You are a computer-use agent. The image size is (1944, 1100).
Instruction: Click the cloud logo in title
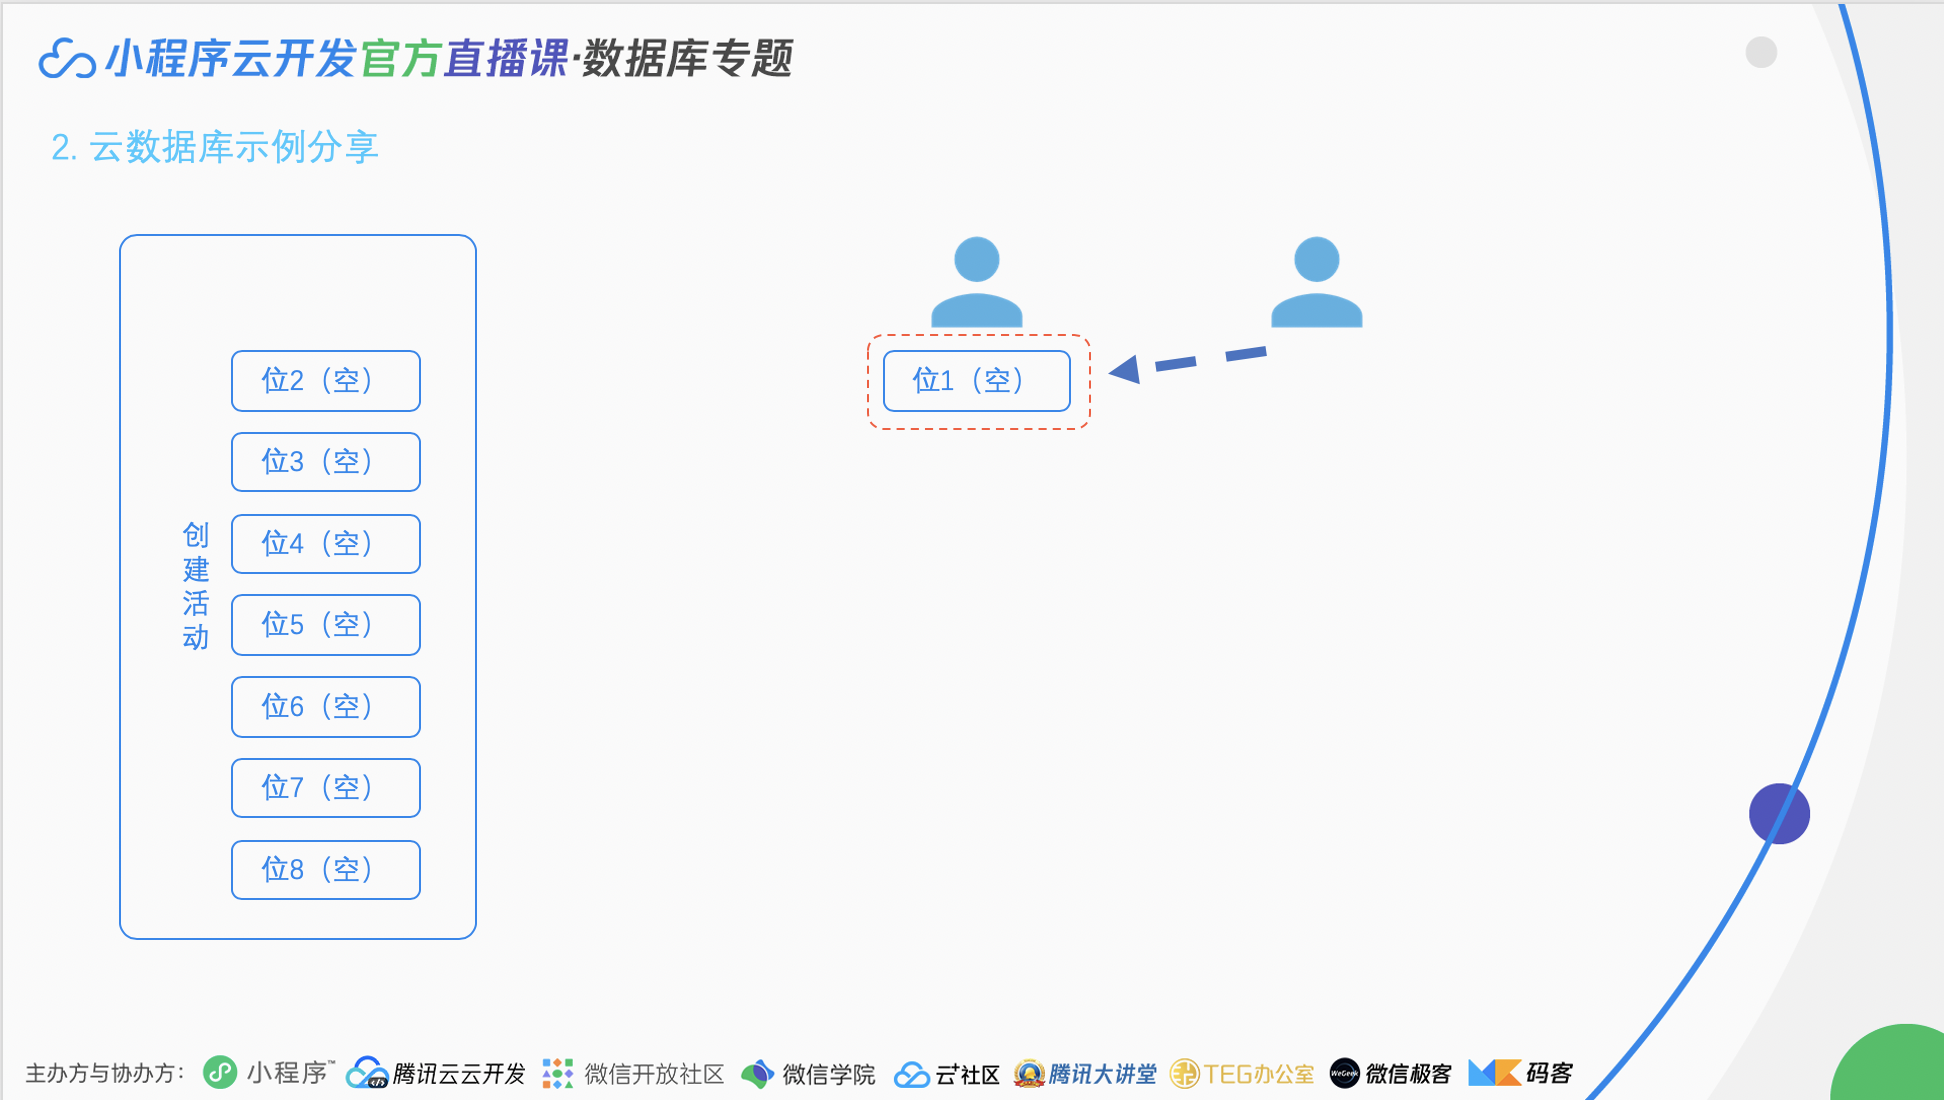[66, 58]
